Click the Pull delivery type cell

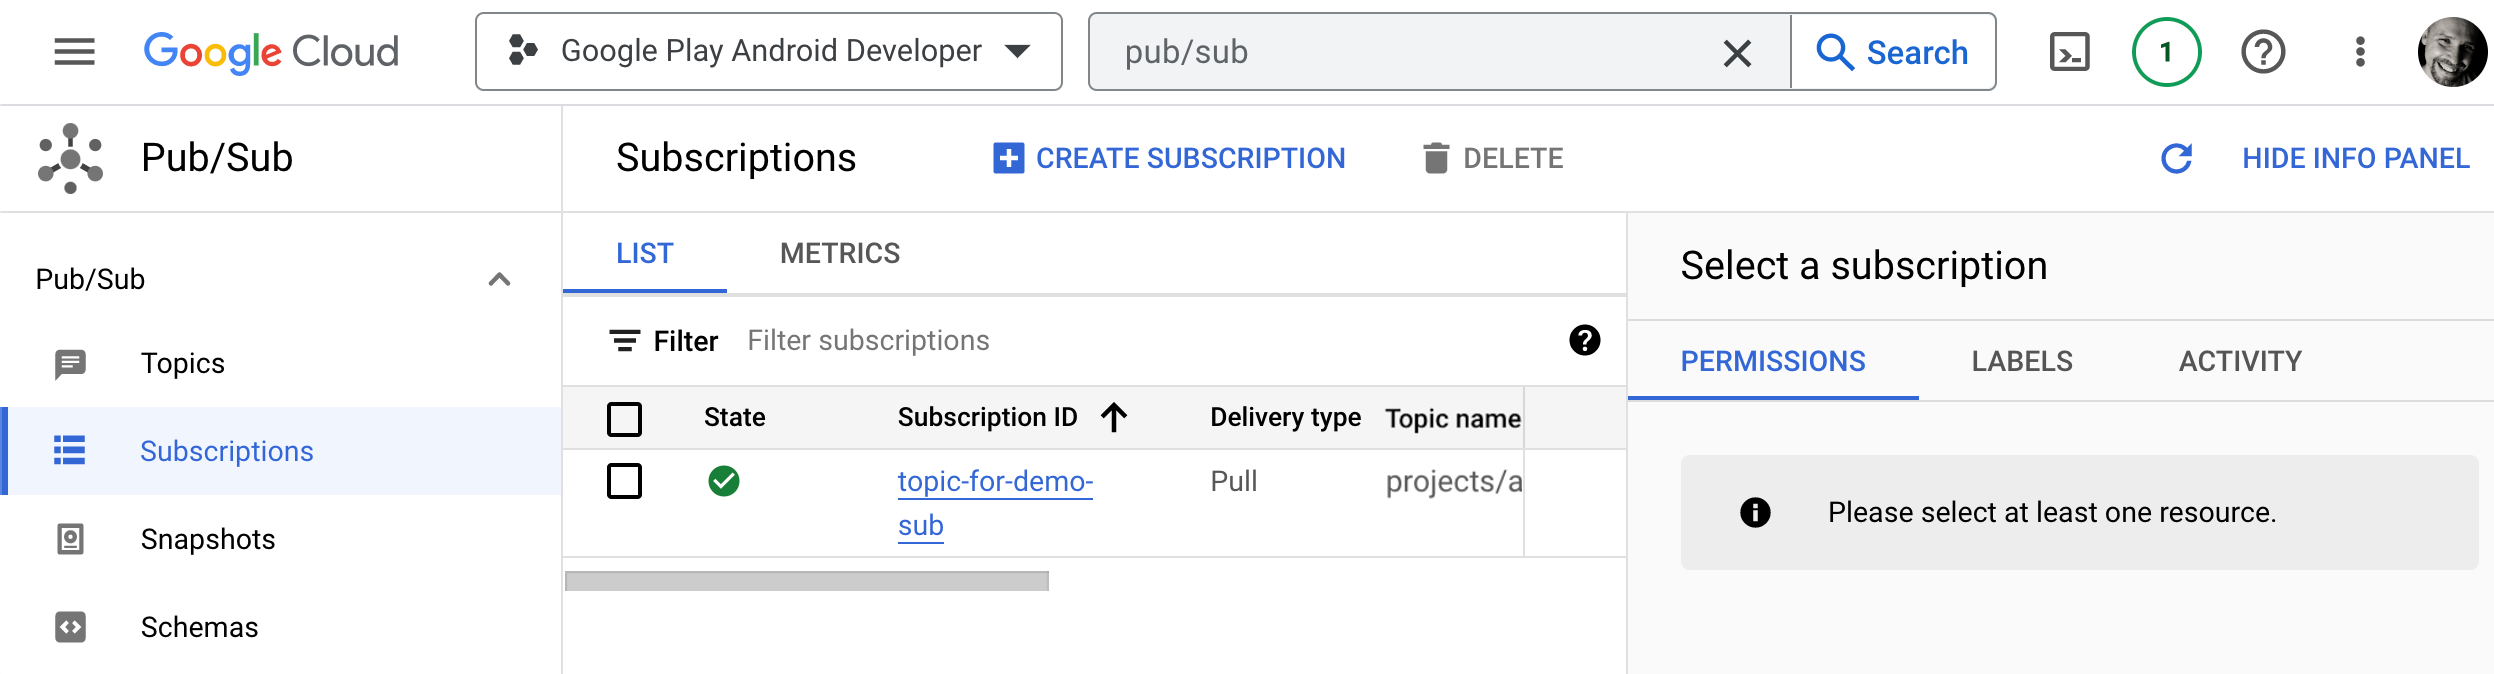(x=1233, y=481)
